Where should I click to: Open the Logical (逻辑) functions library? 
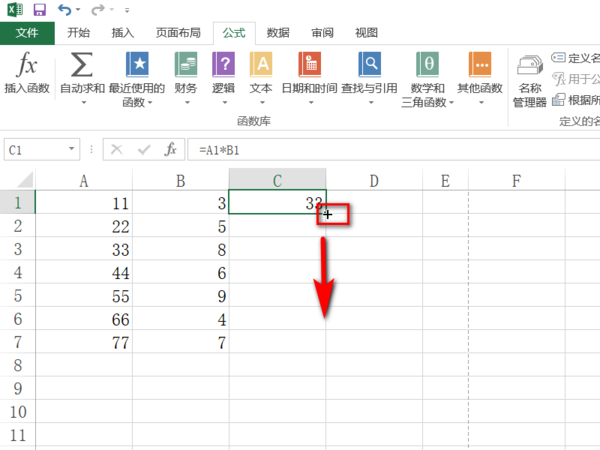[x=223, y=78]
